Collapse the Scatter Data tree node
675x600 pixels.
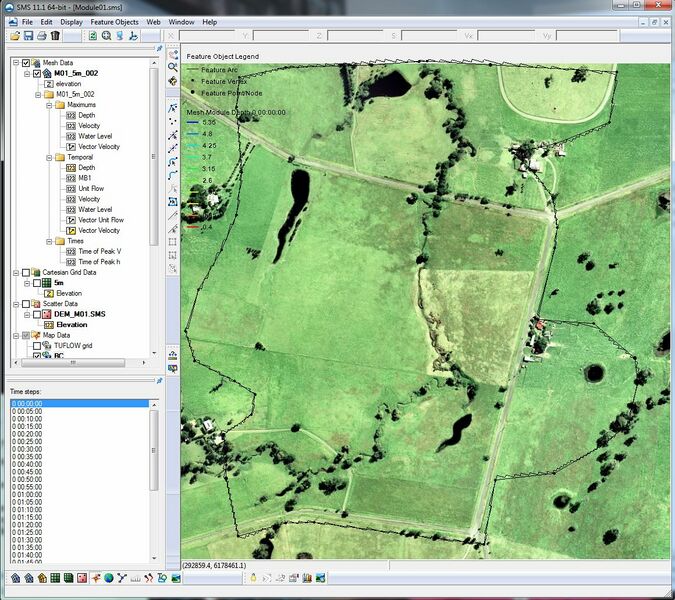(x=15, y=303)
